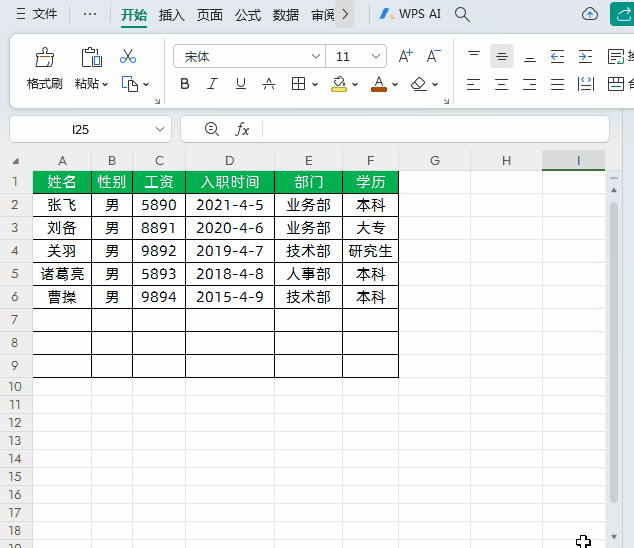This screenshot has height=548, width=634.
Task: Toggle Bold formatting
Action: pyautogui.click(x=185, y=84)
